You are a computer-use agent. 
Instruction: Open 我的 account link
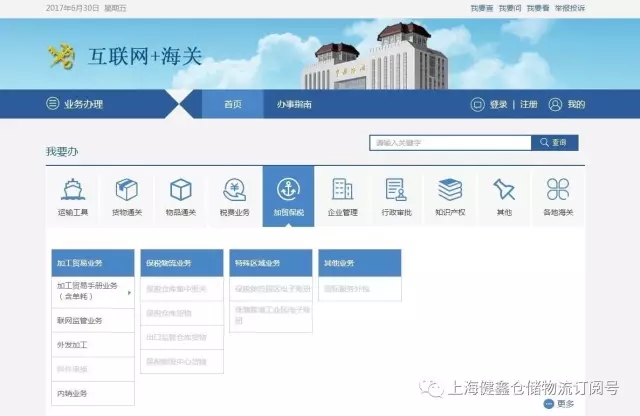[x=576, y=105]
